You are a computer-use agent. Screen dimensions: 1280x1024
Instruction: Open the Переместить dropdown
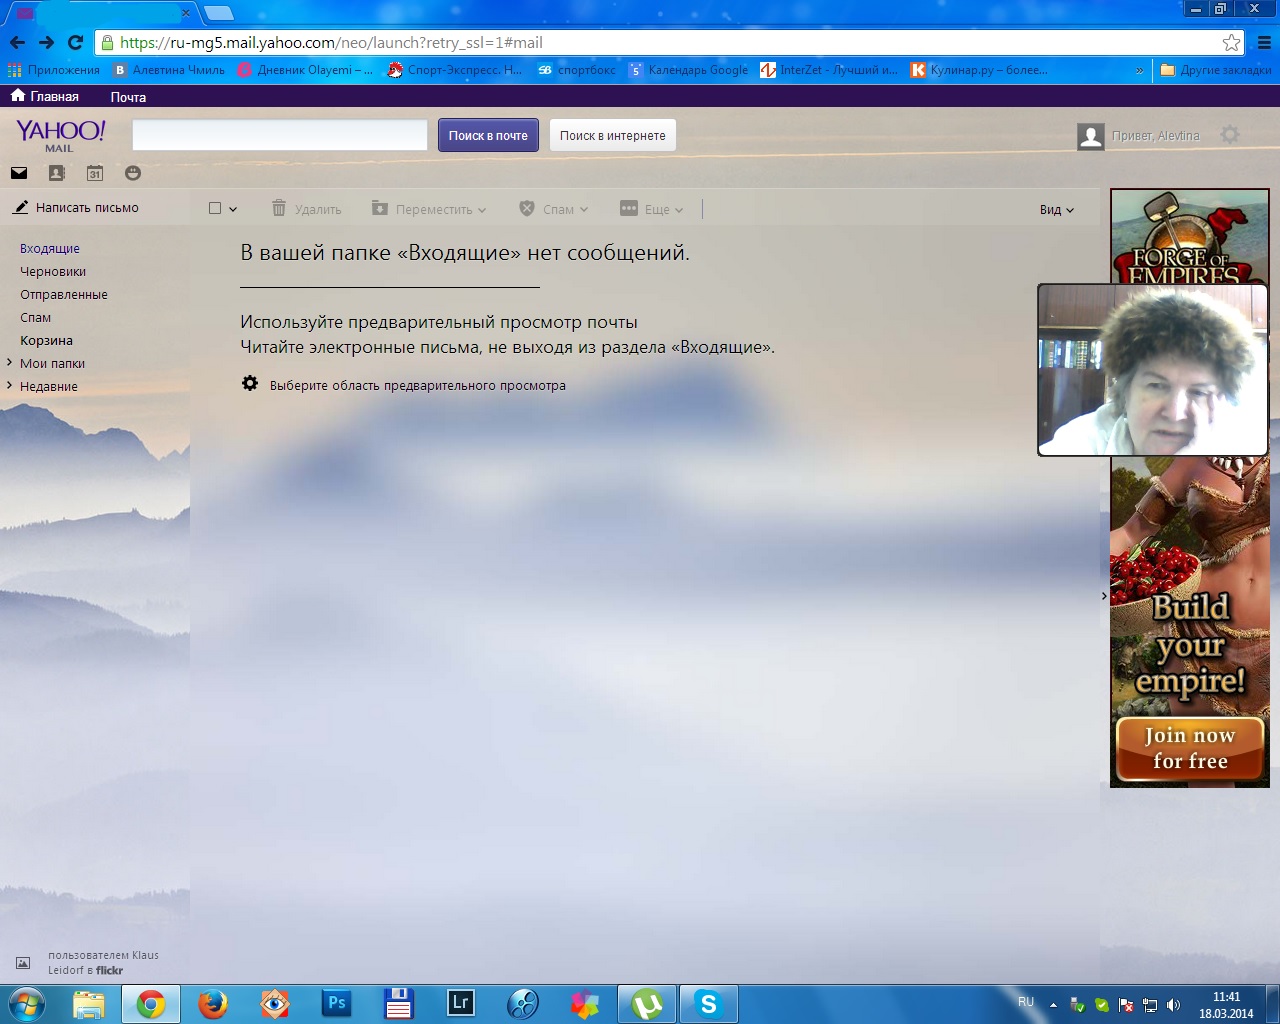click(x=430, y=209)
